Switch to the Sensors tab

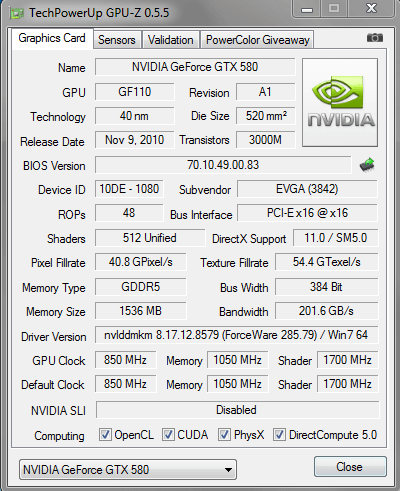pos(117,40)
